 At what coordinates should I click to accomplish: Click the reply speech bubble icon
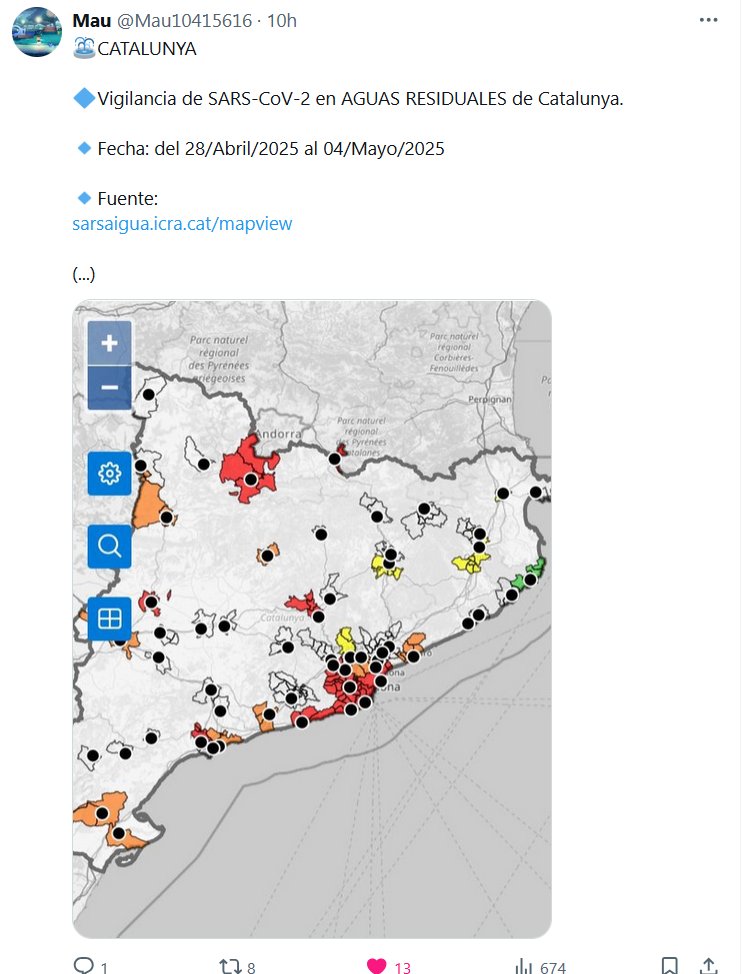[x=84, y=966]
